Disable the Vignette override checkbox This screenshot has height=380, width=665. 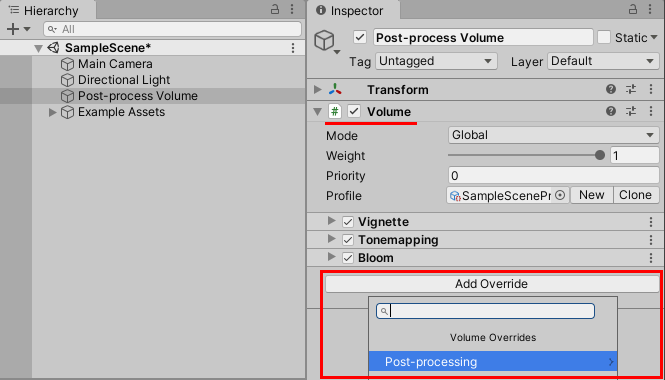coord(348,222)
